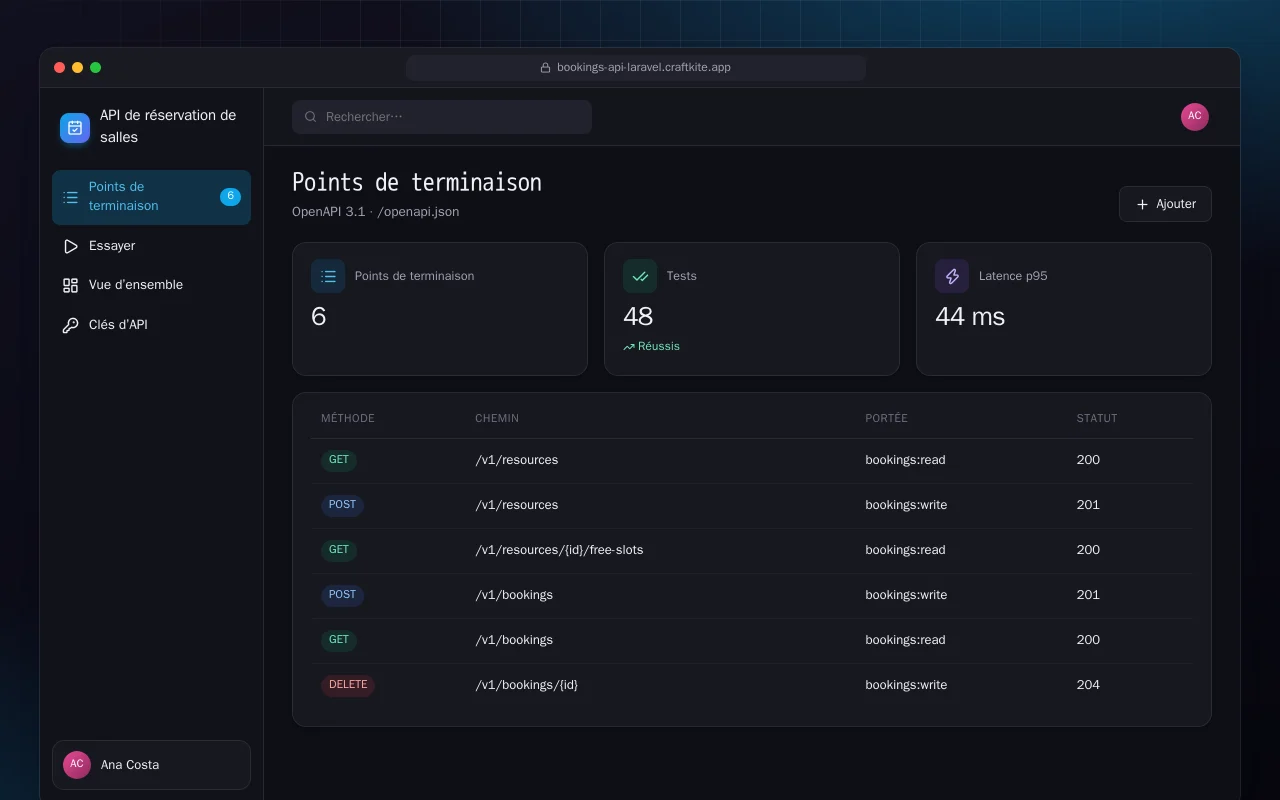The image size is (1280, 800).
Task: Click STATUT column header
Action: click(x=1097, y=418)
